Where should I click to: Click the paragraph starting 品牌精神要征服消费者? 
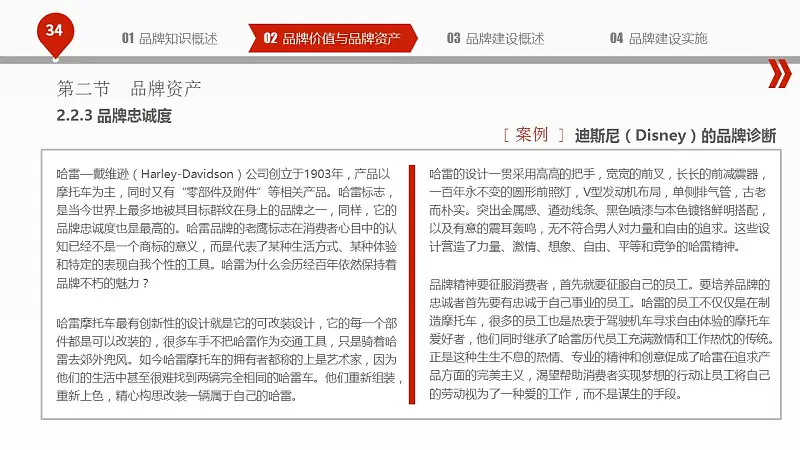[601, 339]
